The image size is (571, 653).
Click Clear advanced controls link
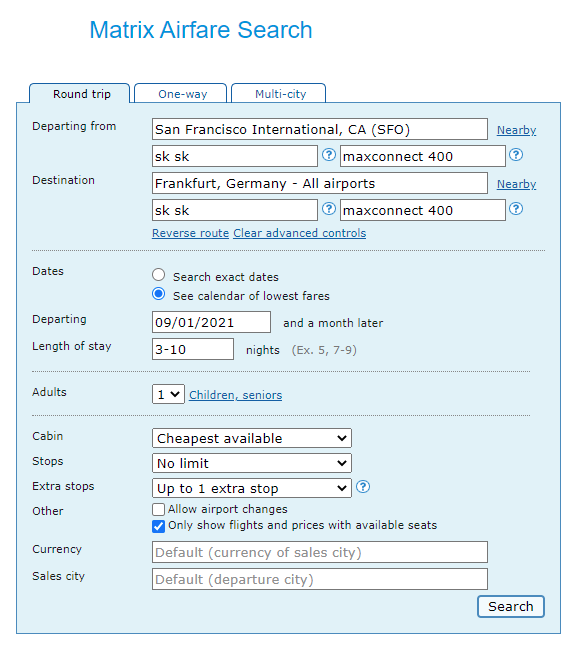299,233
